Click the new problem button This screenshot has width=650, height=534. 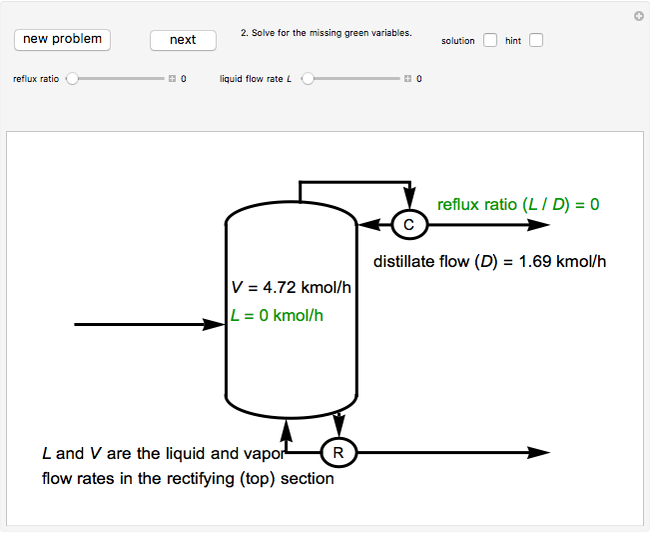point(62,39)
